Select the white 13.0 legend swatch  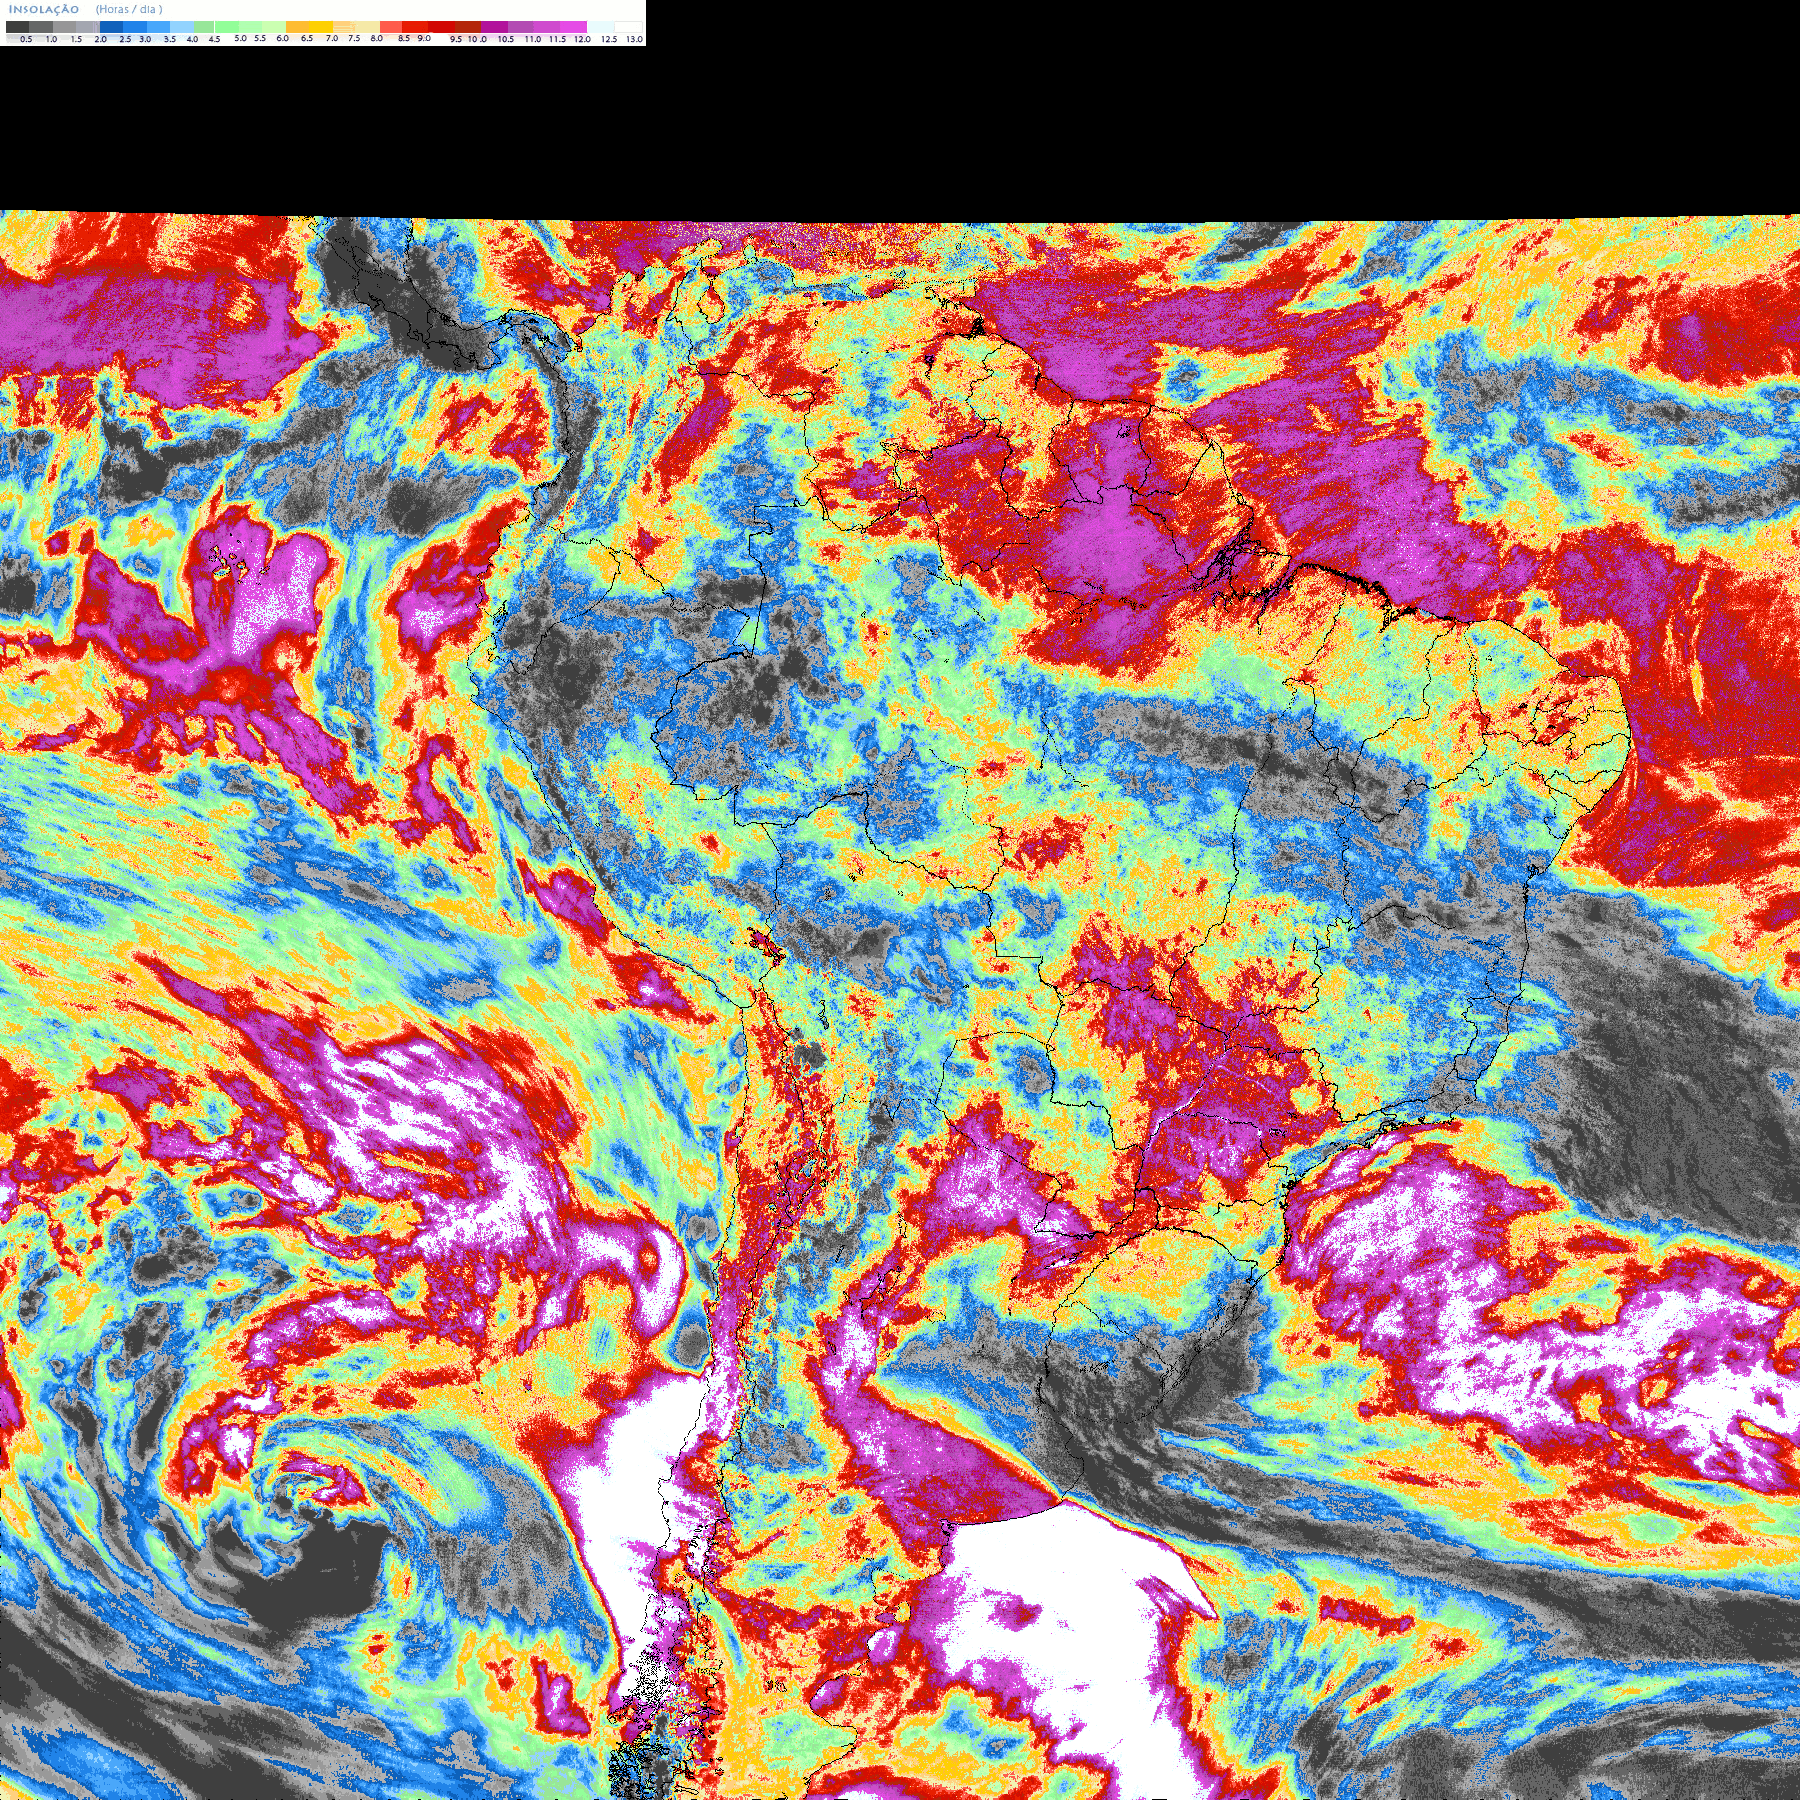[x=628, y=27]
